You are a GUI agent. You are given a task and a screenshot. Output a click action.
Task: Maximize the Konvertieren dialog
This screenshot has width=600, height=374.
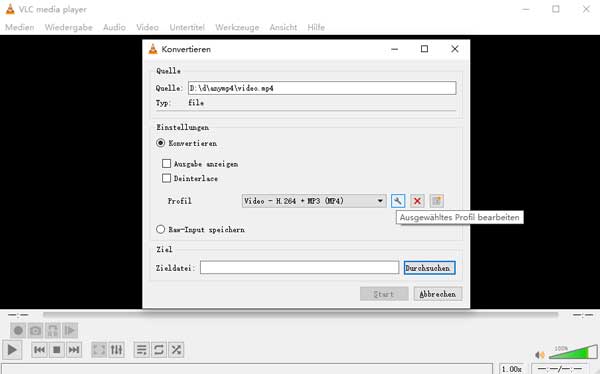click(424, 49)
